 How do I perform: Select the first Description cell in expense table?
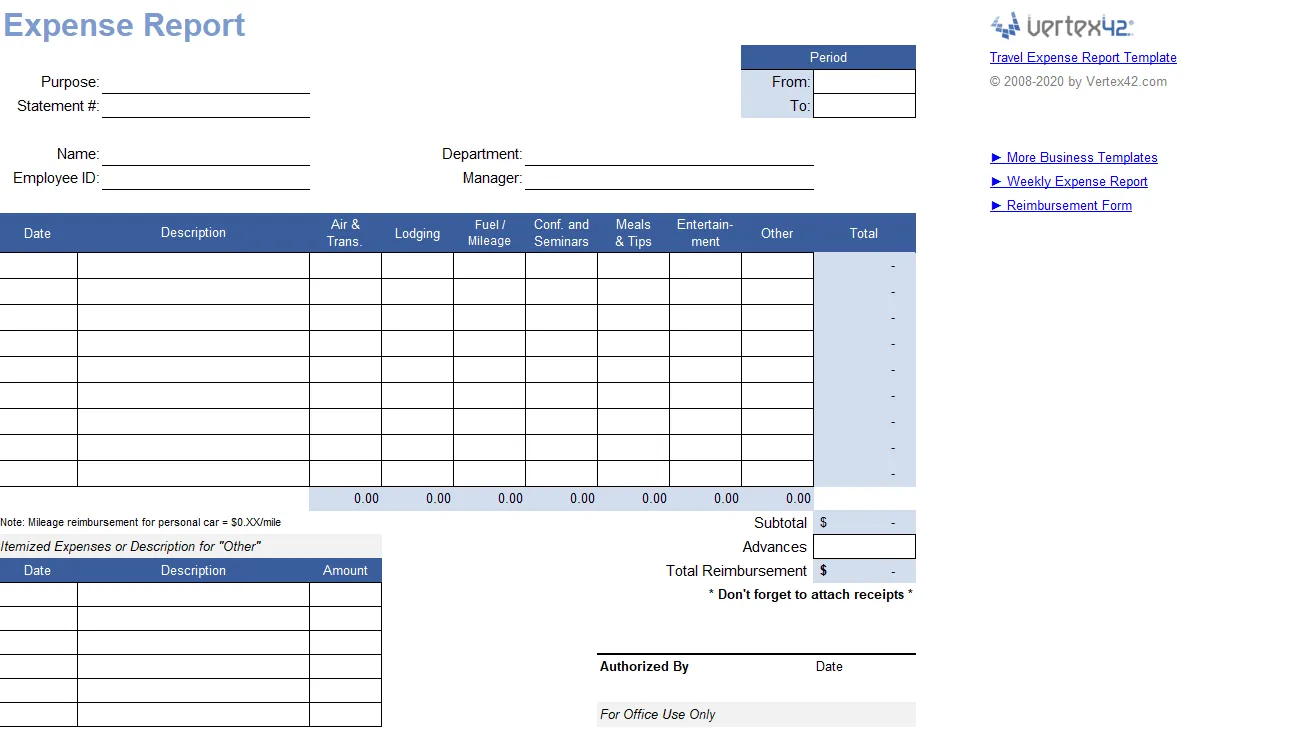[193, 266]
